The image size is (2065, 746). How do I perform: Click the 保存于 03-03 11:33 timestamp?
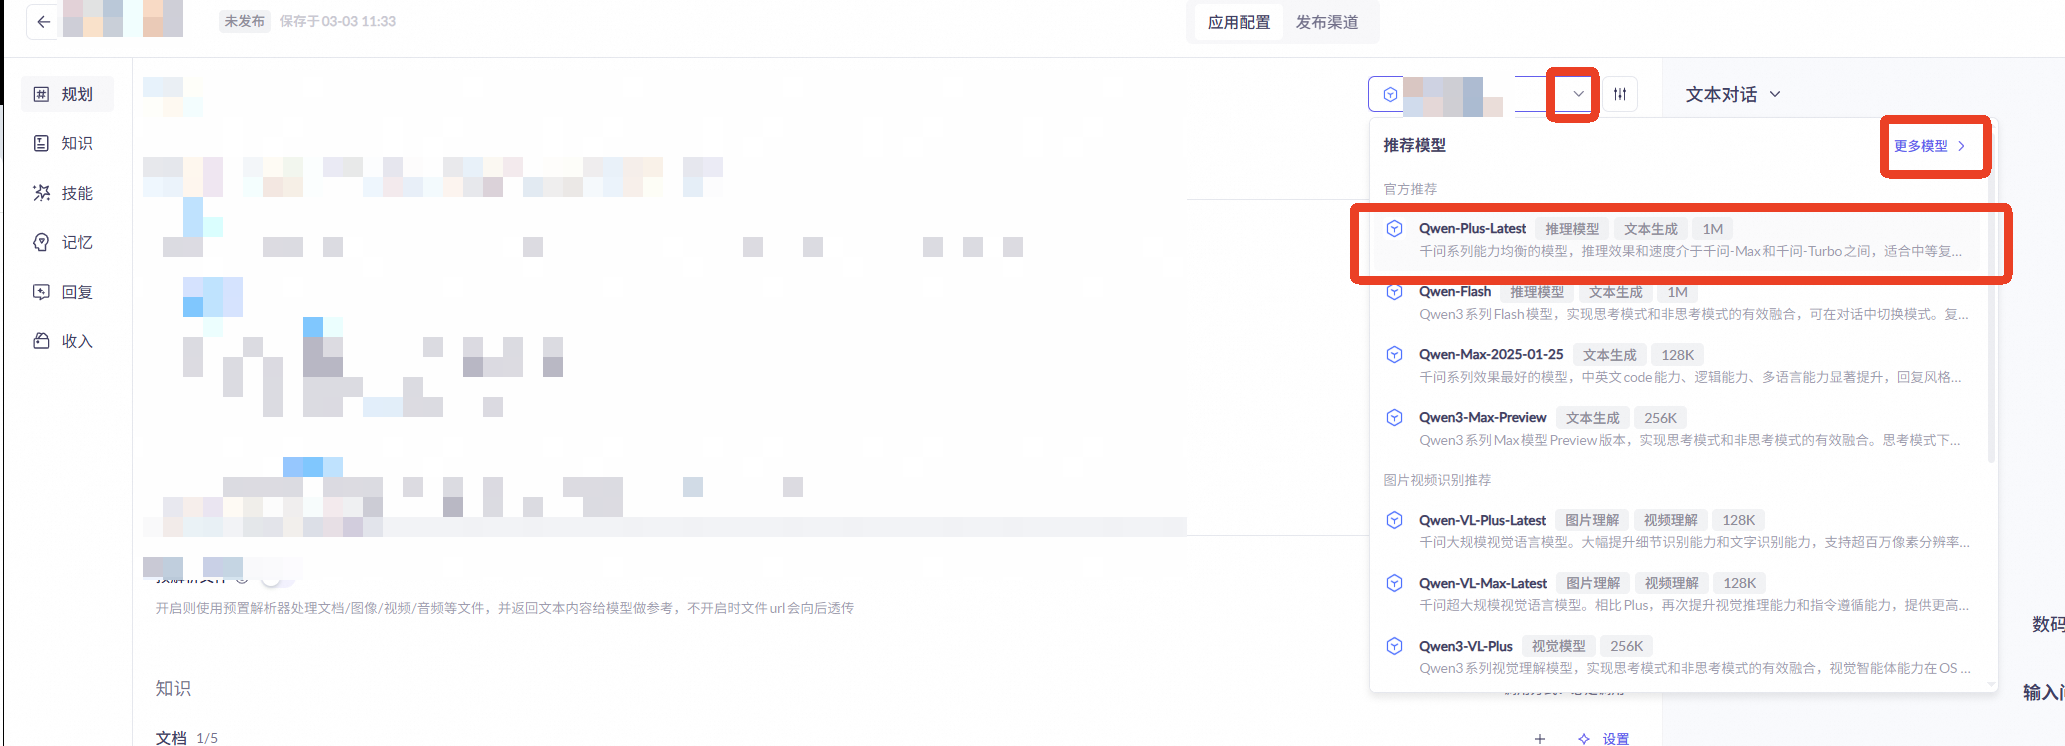tap(338, 21)
